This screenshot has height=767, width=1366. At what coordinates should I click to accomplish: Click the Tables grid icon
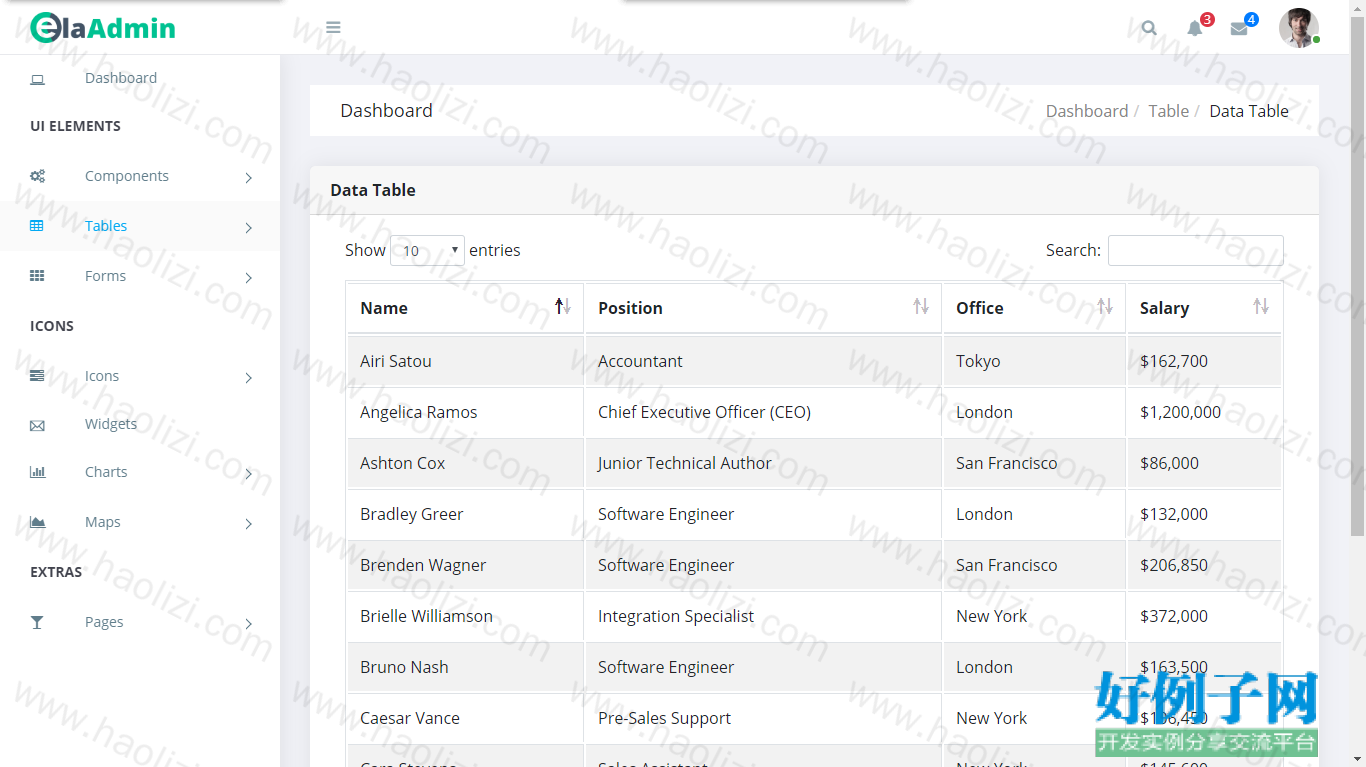tap(37, 226)
